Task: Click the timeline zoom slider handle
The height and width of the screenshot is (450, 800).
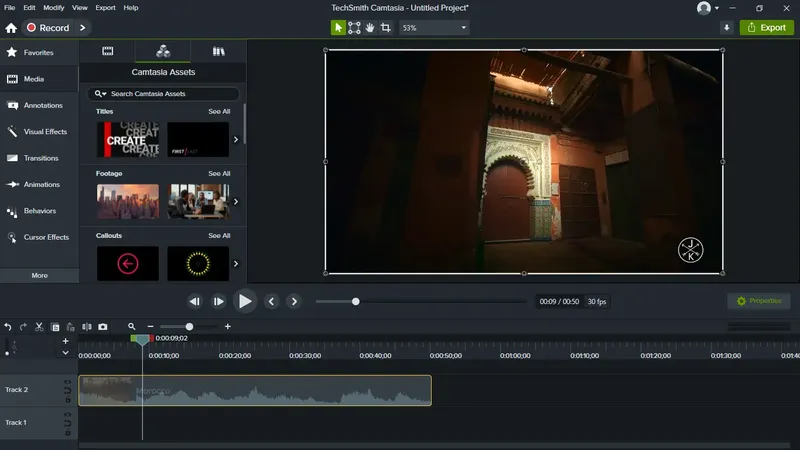Action: pos(189,327)
